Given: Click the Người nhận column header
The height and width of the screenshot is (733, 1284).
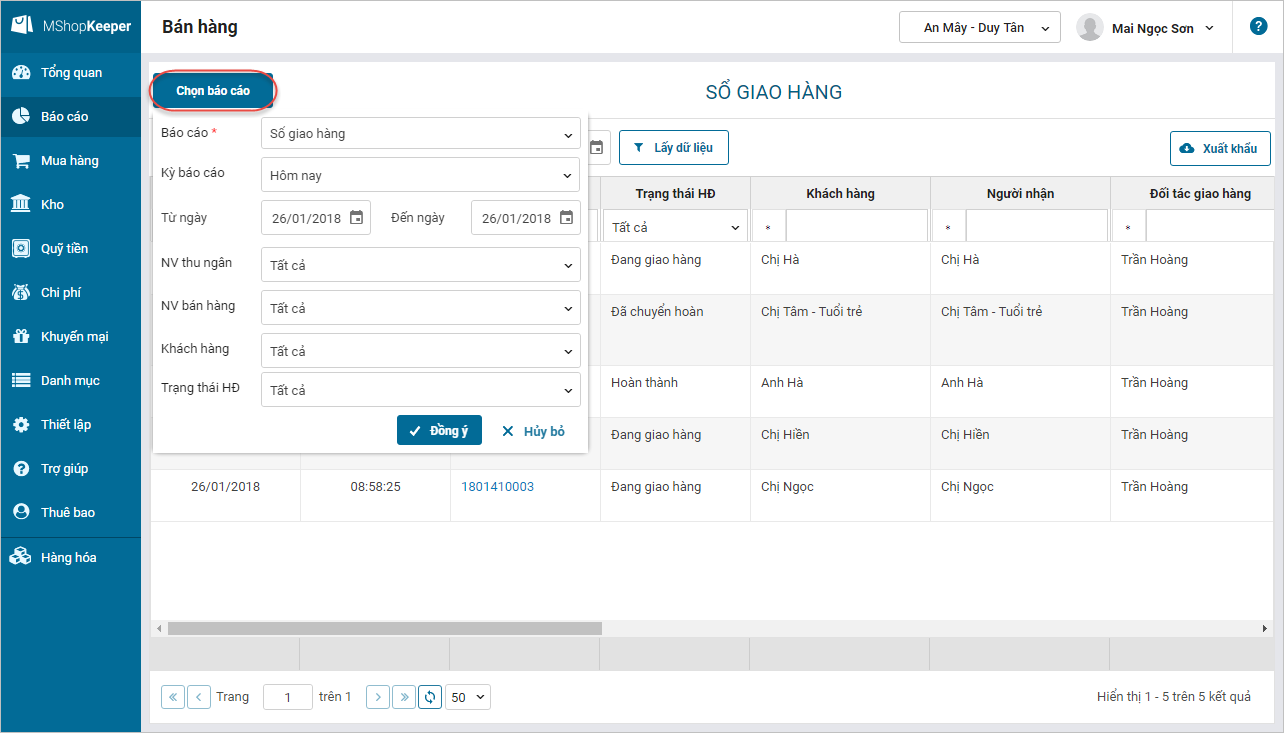Looking at the screenshot, I should click(x=1020, y=193).
